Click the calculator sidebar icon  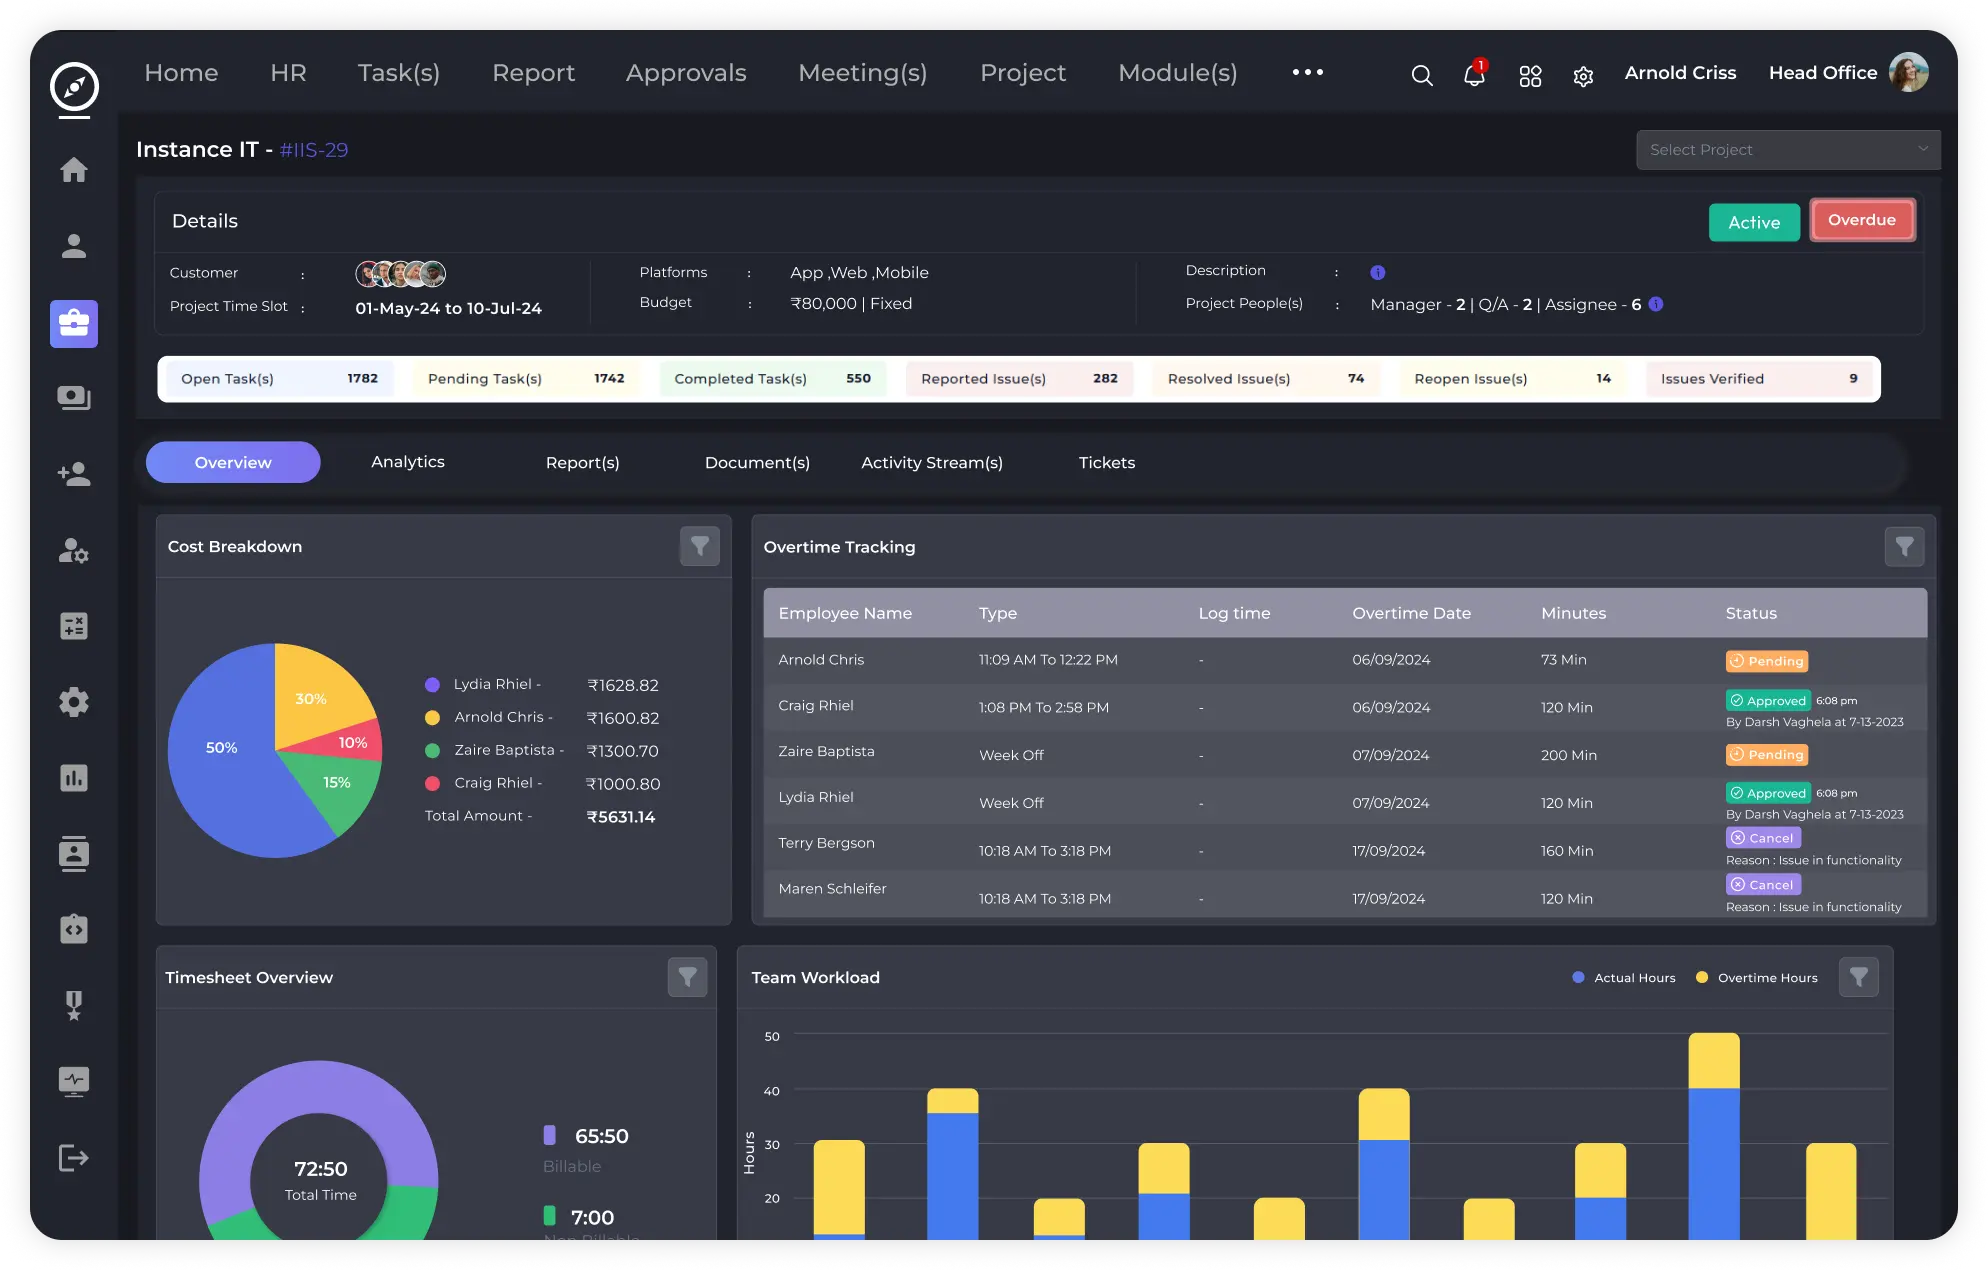74,626
